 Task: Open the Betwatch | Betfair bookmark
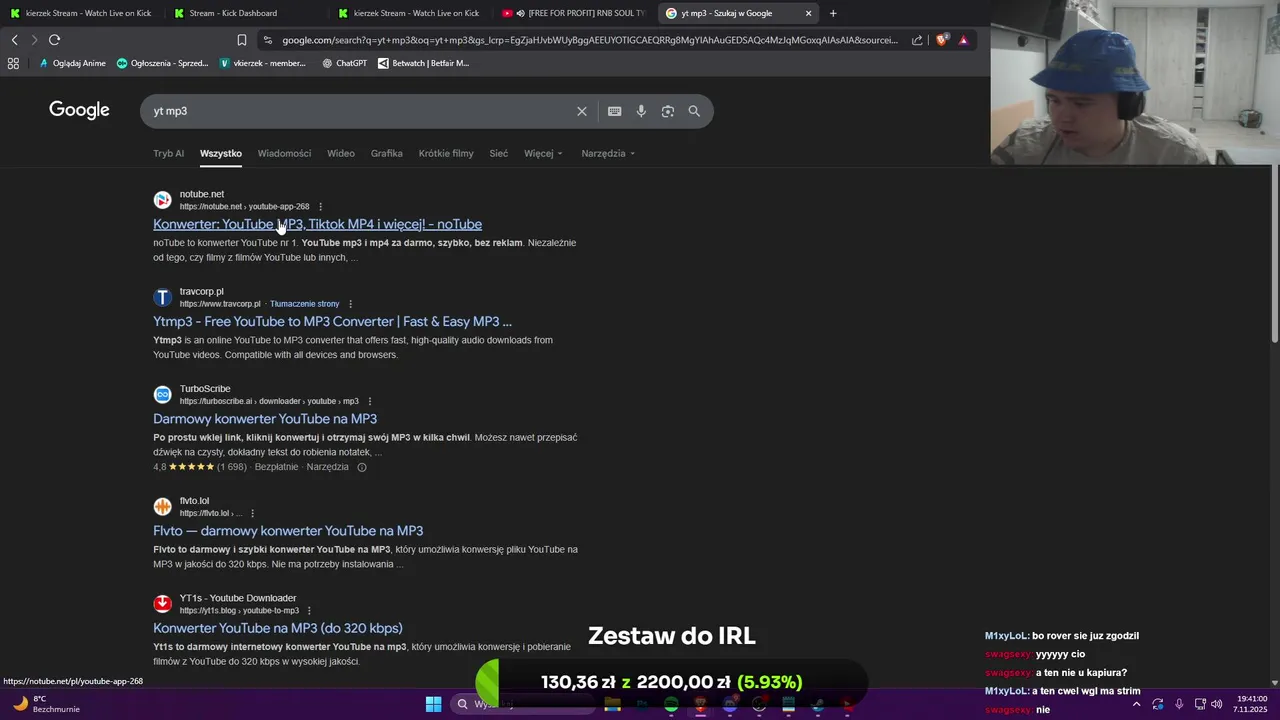click(x=424, y=63)
